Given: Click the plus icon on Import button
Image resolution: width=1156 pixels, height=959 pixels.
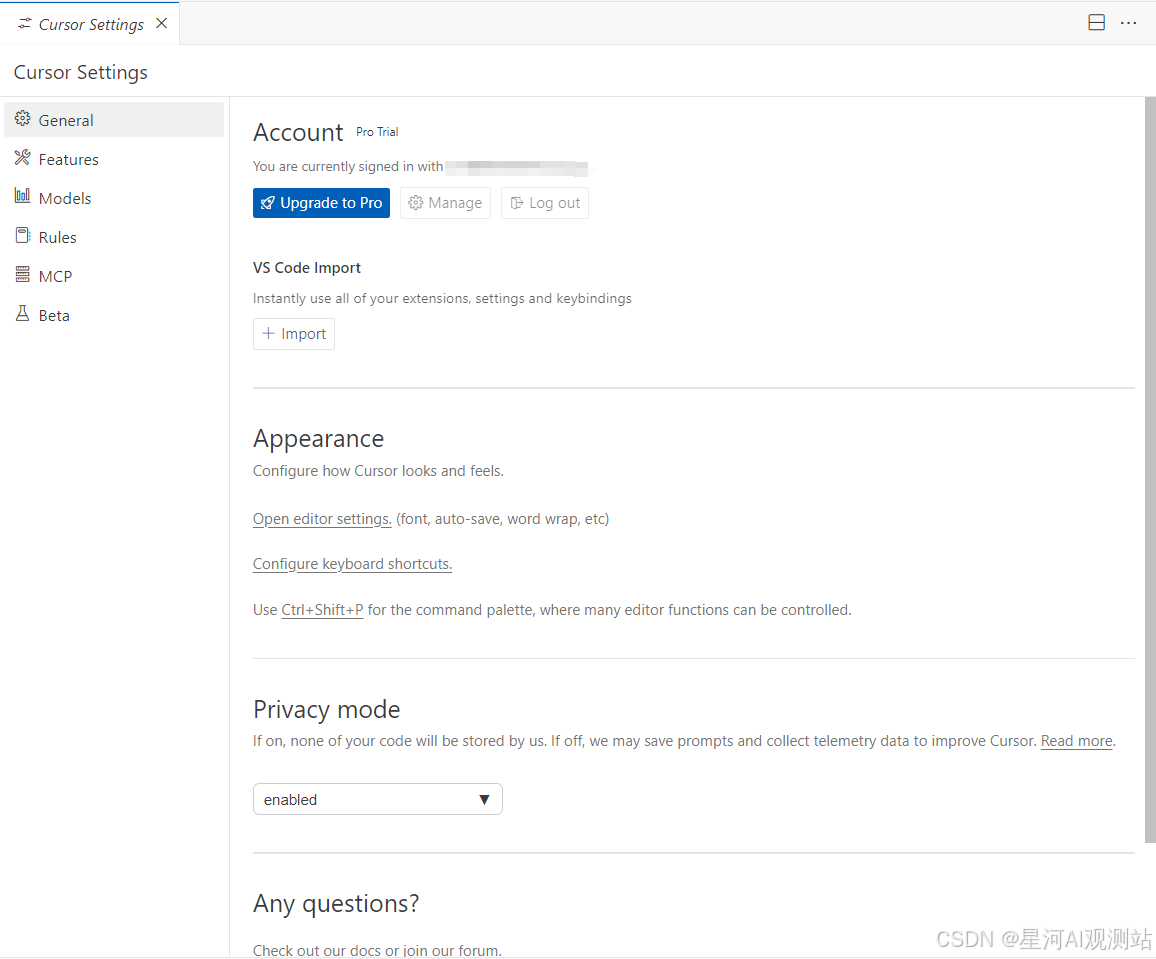Looking at the screenshot, I should tap(268, 333).
